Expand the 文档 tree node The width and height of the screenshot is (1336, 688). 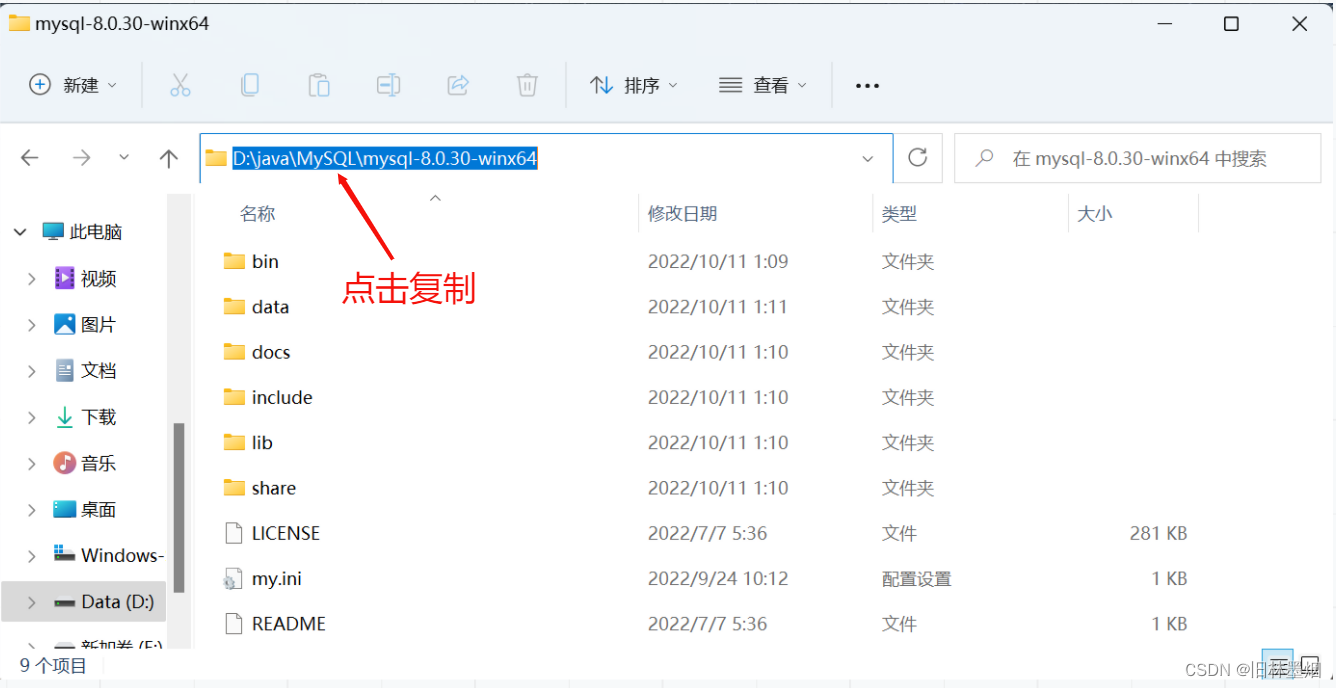point(32,371)
